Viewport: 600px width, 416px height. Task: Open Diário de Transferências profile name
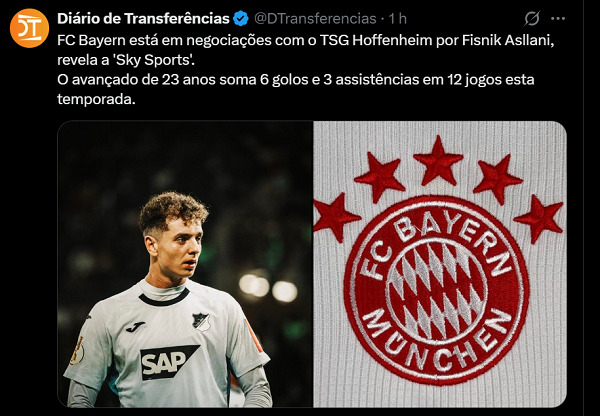(143, 18)
